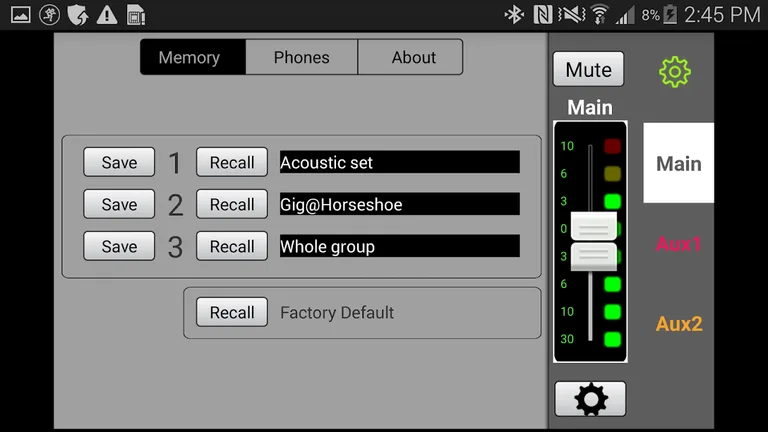Edit the Acoustic set name field

pyautogui.click(x=400, y=162)
